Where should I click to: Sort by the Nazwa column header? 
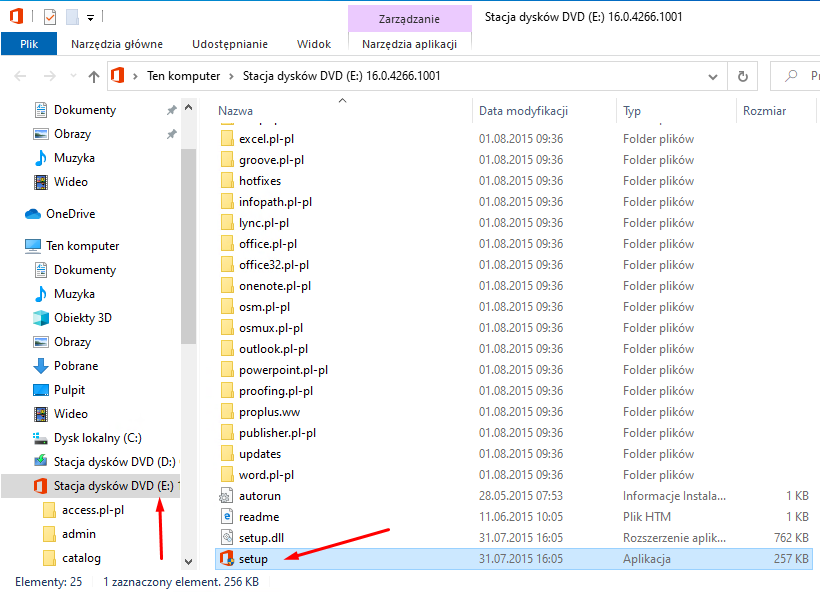[235, 111]
